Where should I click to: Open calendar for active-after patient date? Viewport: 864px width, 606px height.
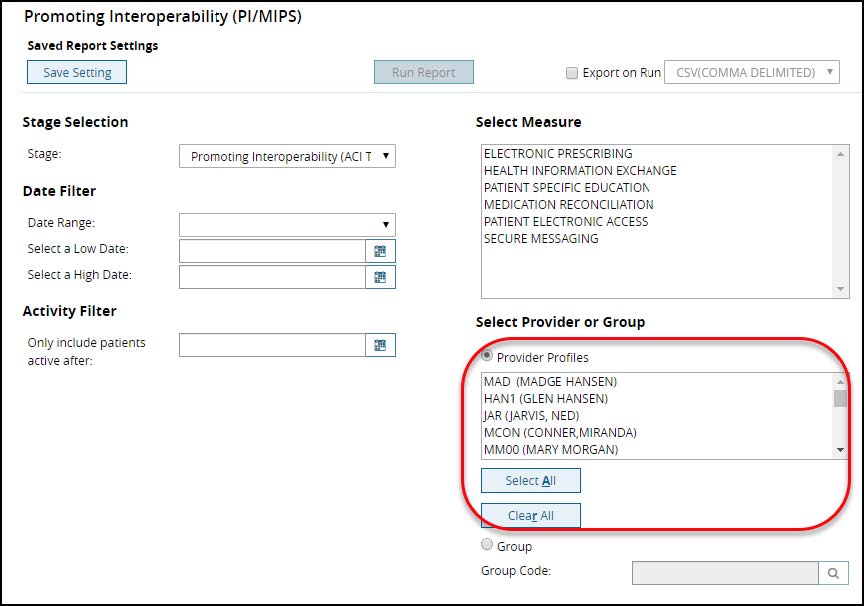point(380,345)
